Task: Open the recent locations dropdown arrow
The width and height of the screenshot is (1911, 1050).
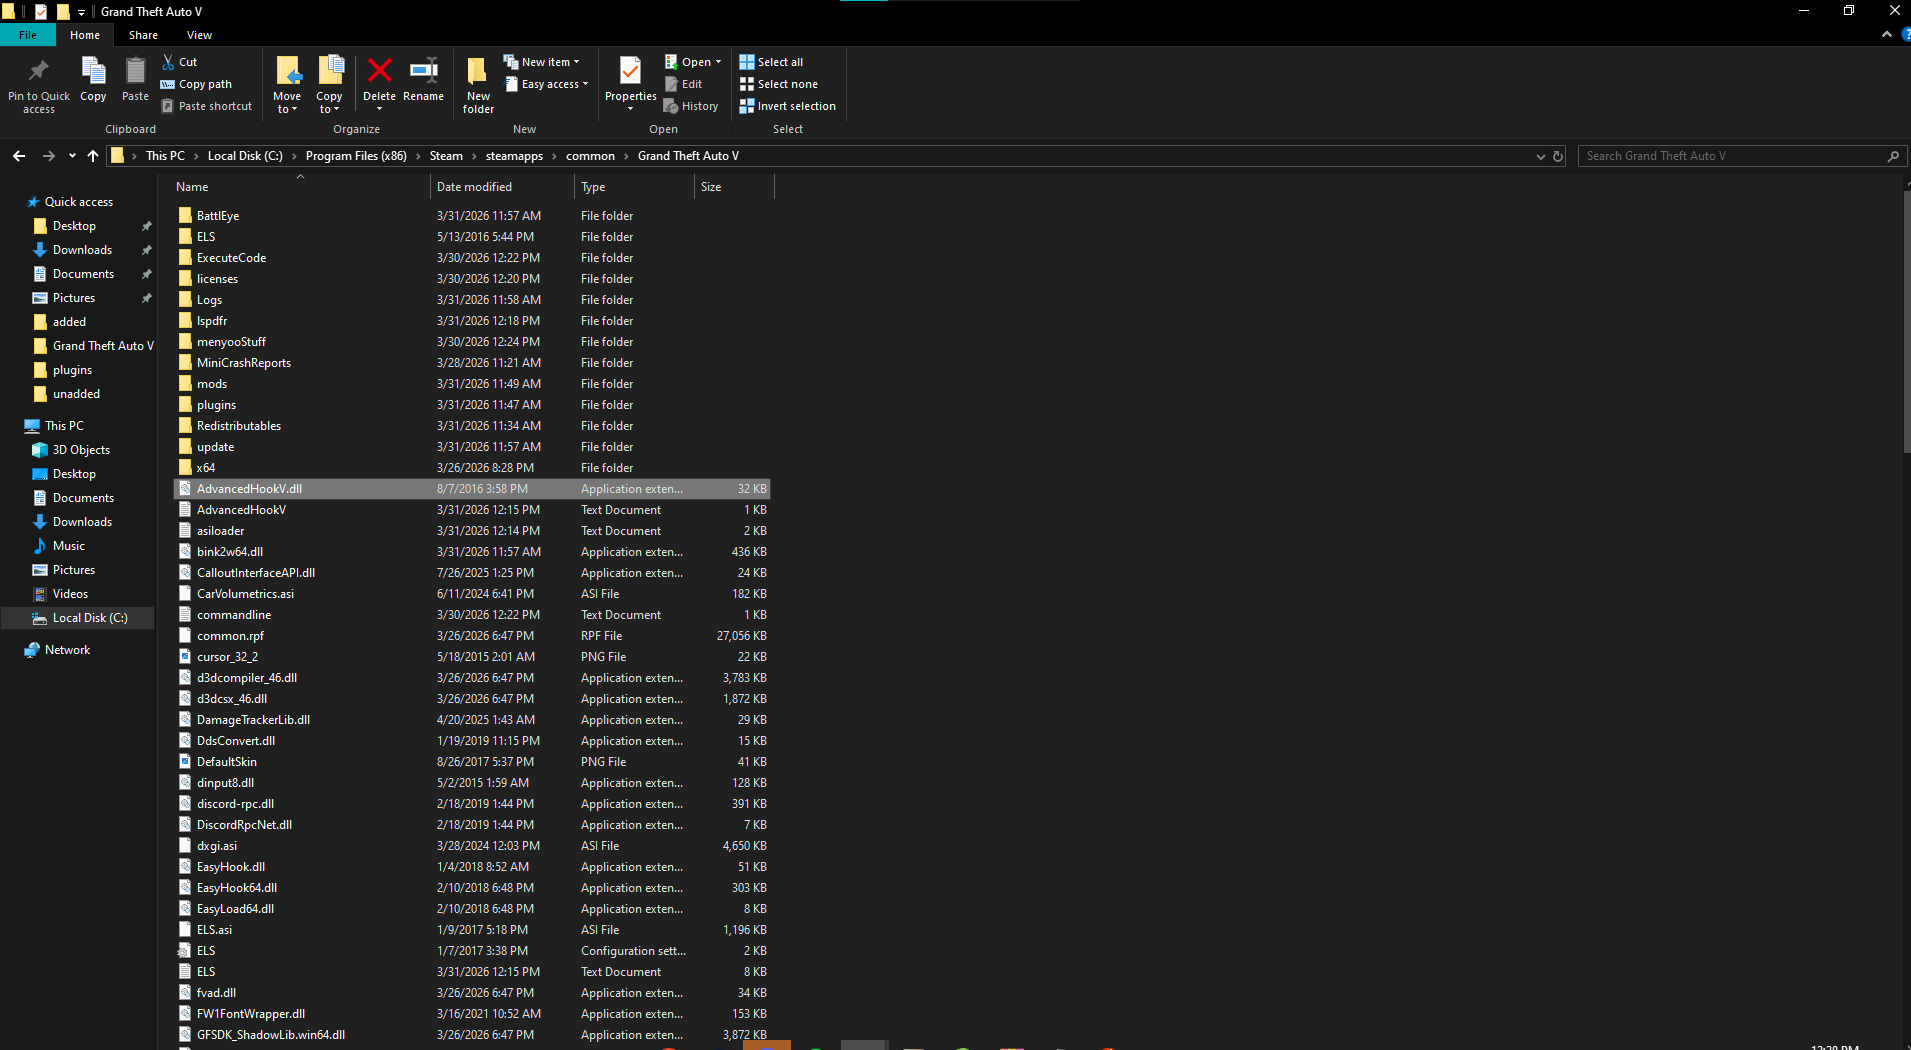Action: (x=72, y=156)
